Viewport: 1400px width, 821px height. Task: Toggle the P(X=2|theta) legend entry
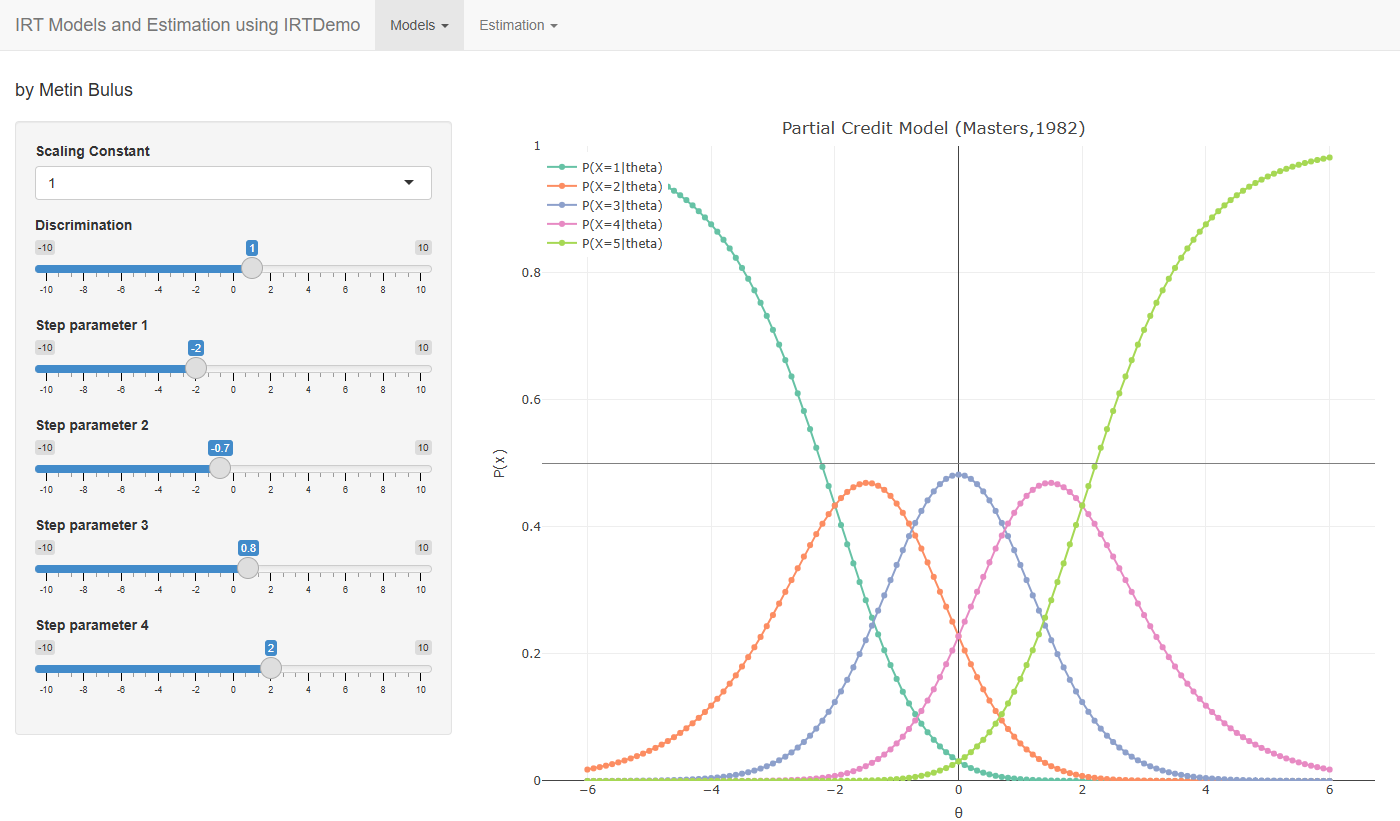click(x=606, y=186)
